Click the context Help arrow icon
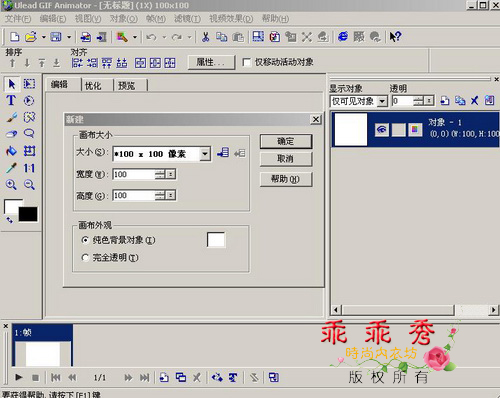500x398 pixels. (395, 36)
